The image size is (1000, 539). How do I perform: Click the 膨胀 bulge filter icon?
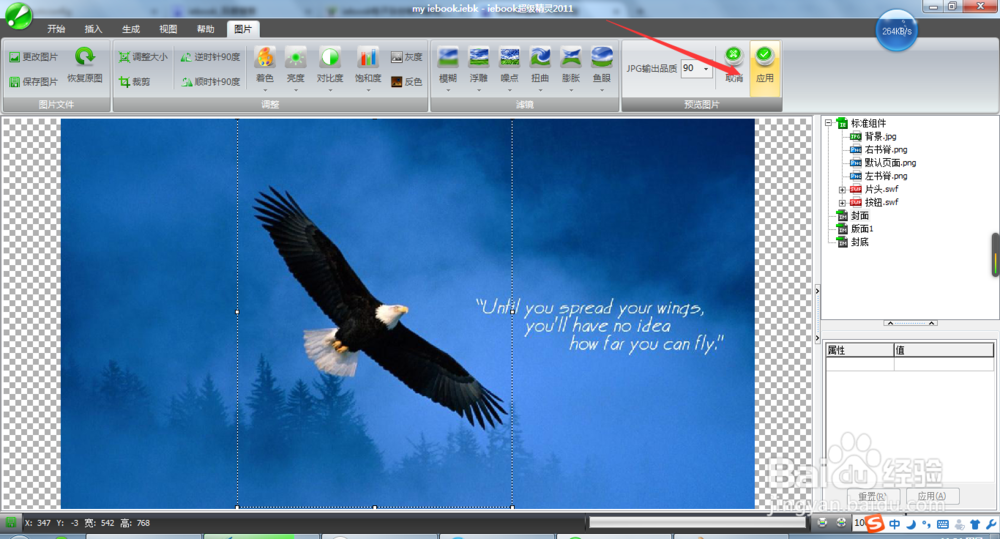pyautogui.click(x=570, y=57)
